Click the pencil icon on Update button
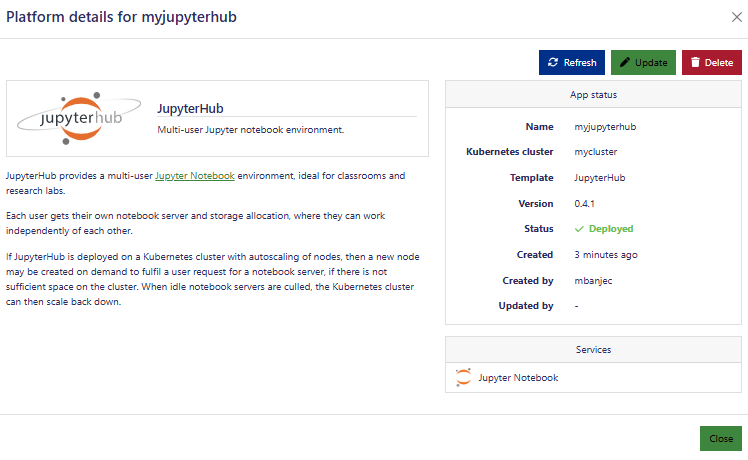748x460 pixels. click(625, 63)
